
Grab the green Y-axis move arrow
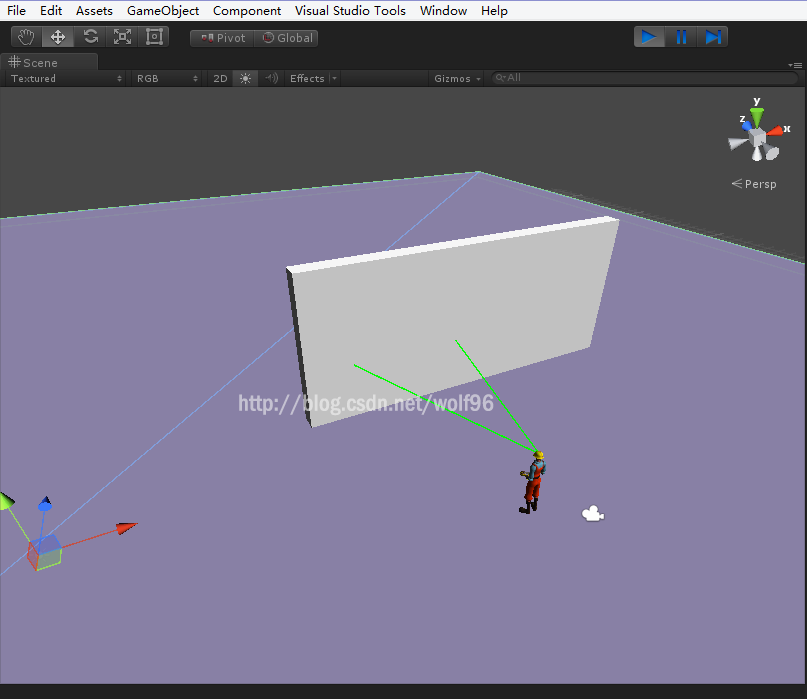pyautogui.click(x=6, y=501)
